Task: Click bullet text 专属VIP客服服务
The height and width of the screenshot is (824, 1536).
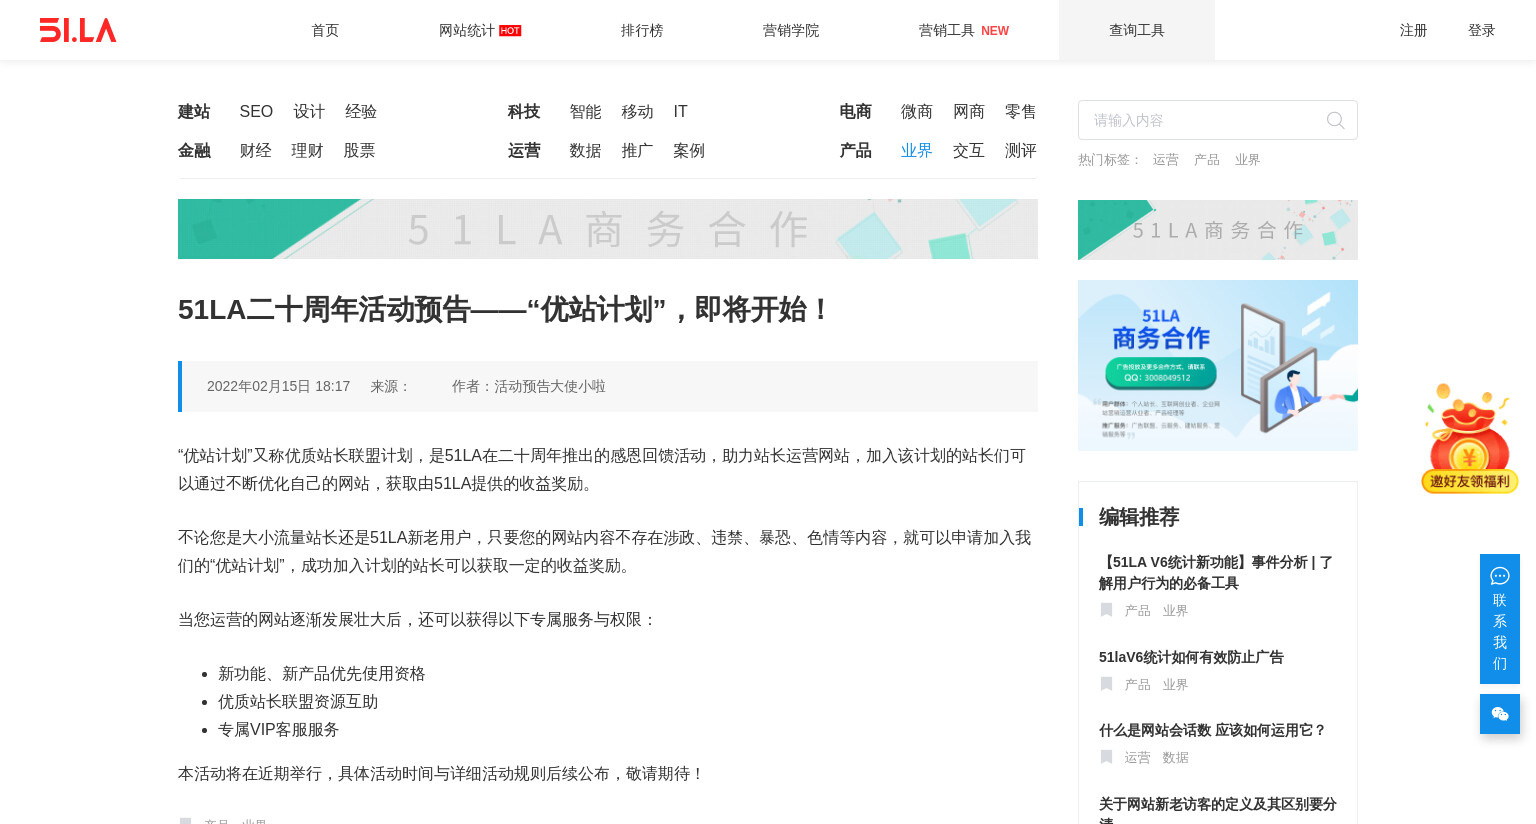Action: (279, 730)
